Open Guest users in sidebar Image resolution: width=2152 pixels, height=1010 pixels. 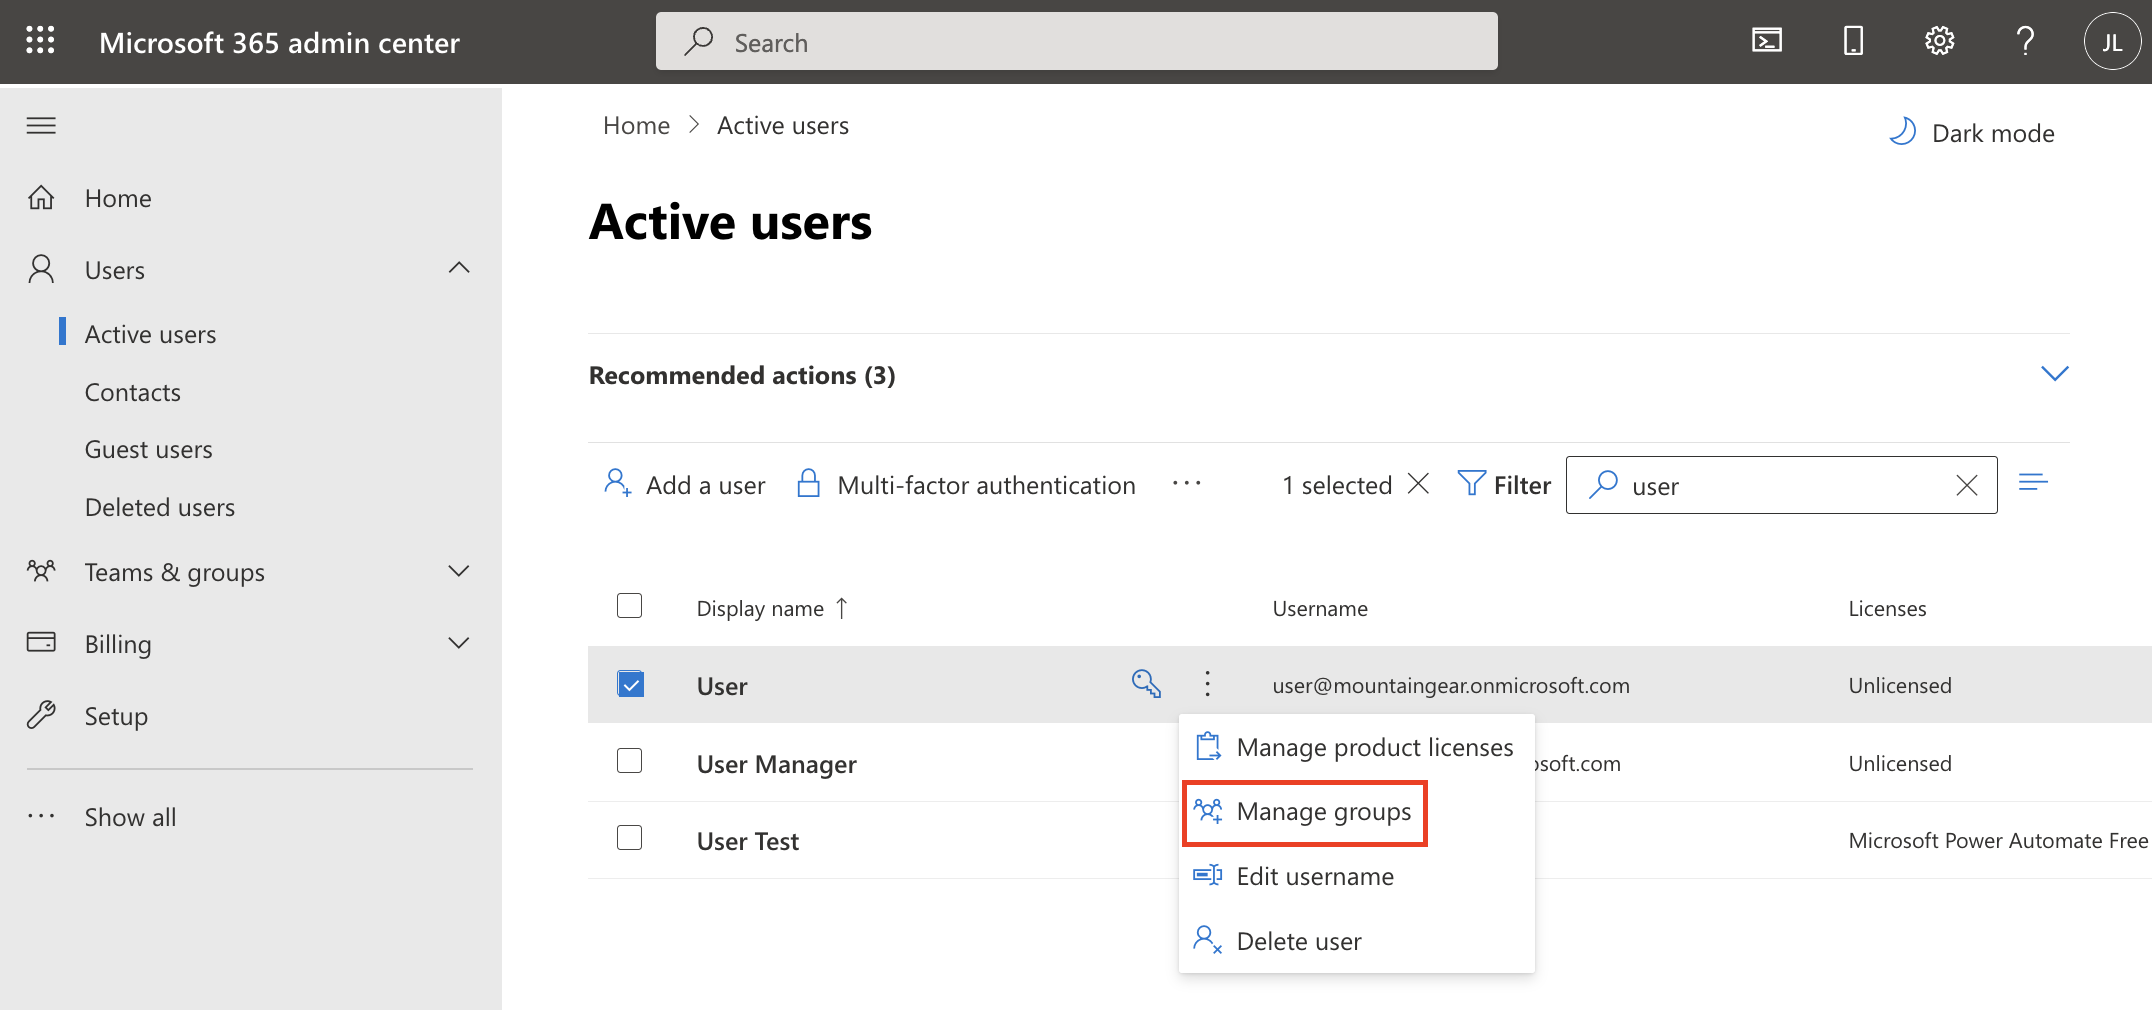[x=149, y=449]
